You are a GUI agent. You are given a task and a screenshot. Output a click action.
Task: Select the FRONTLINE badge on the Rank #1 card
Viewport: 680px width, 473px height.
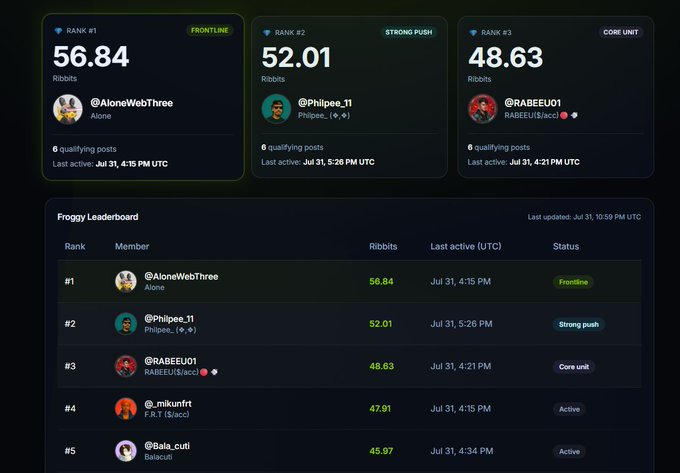tap(210, 30)
